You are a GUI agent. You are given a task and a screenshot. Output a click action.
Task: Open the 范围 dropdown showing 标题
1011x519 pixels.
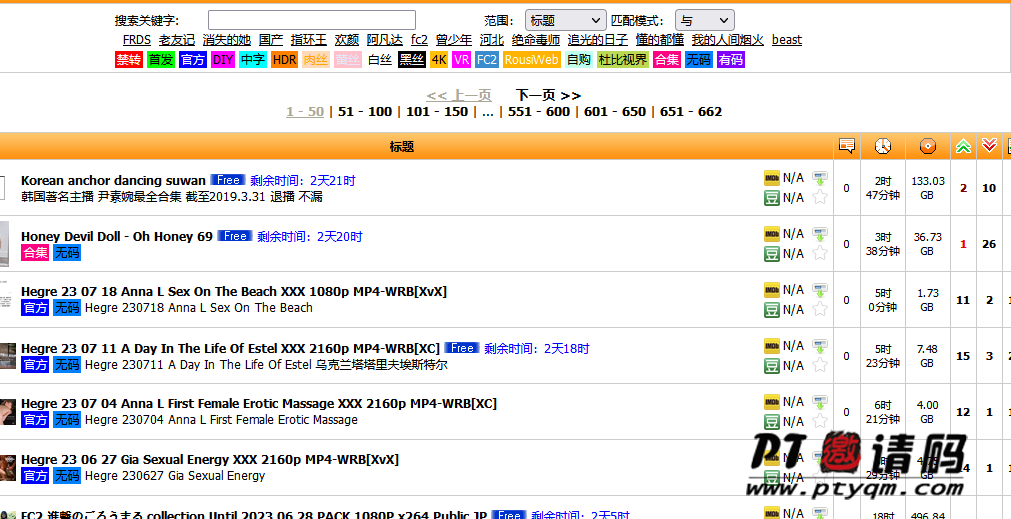[565, 20]
